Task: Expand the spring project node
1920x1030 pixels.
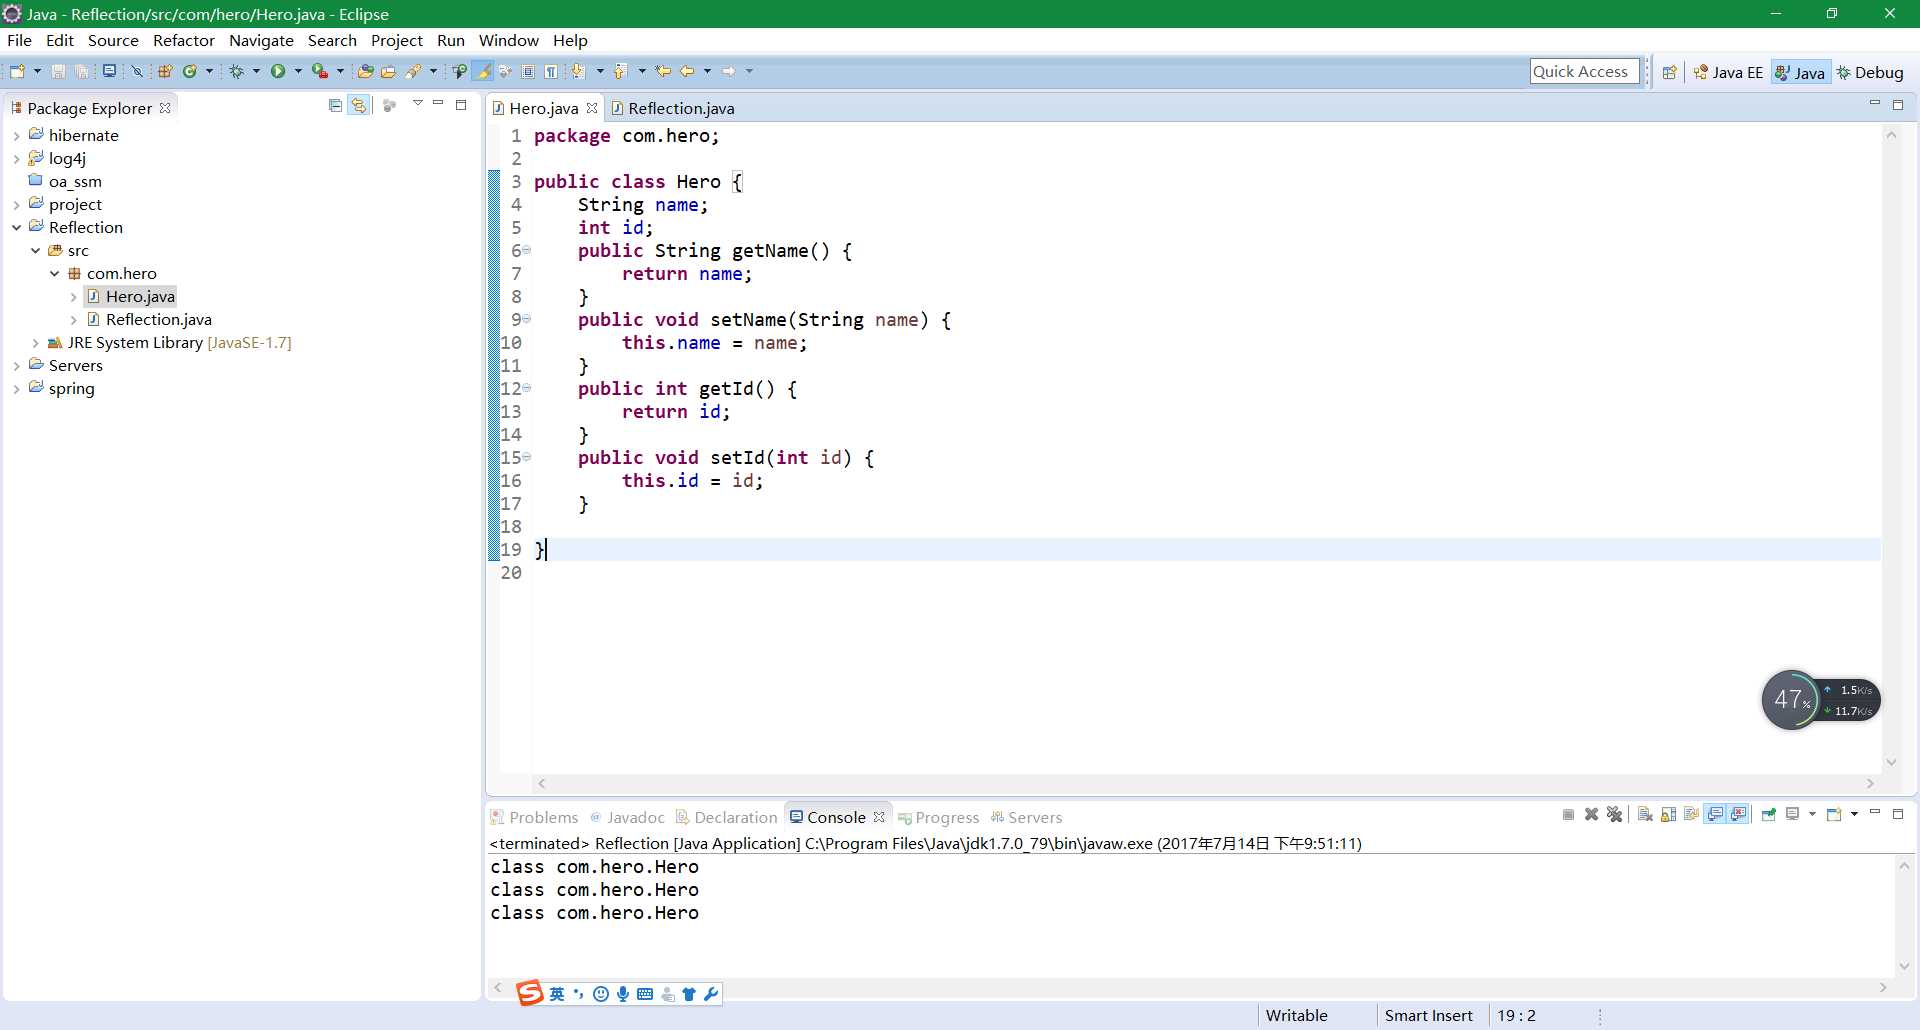Action: [16, 389]
